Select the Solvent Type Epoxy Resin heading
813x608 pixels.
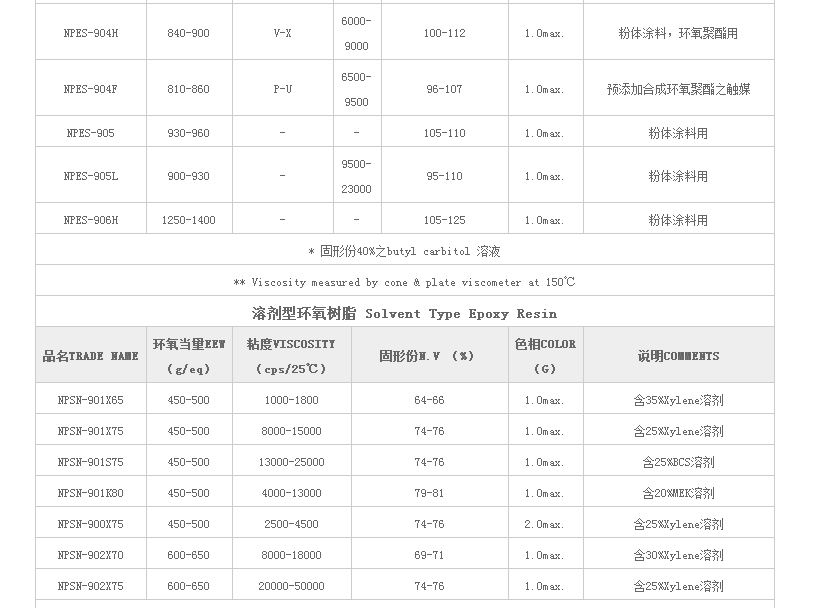404,313
